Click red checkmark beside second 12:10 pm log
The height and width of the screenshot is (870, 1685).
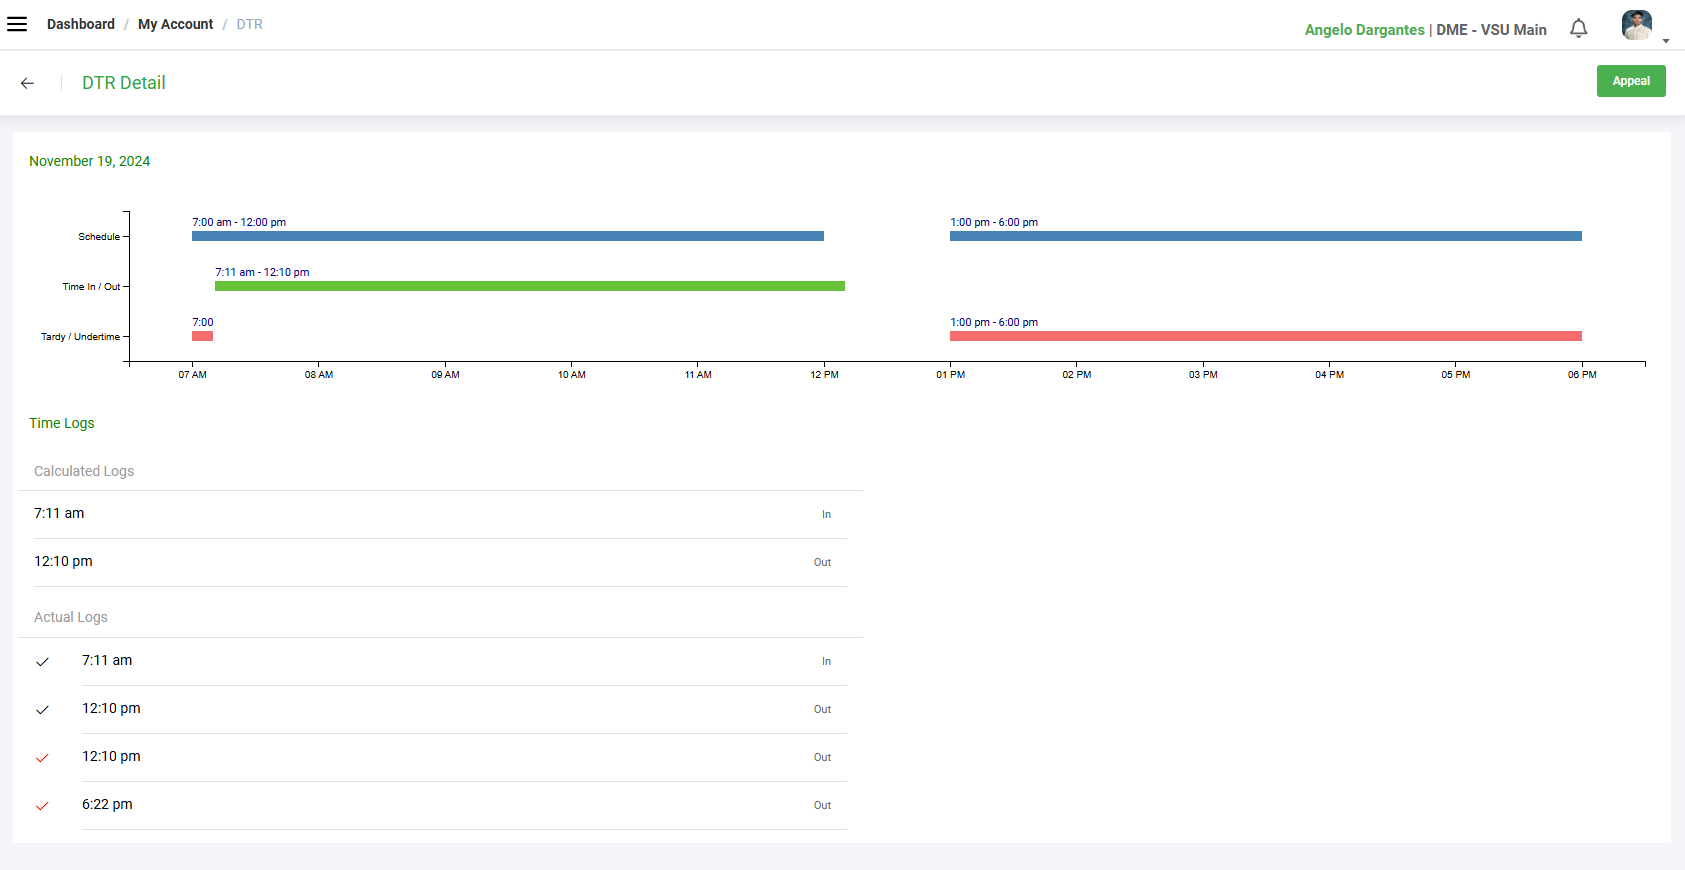pyautogui.click(x=42, y=758)
